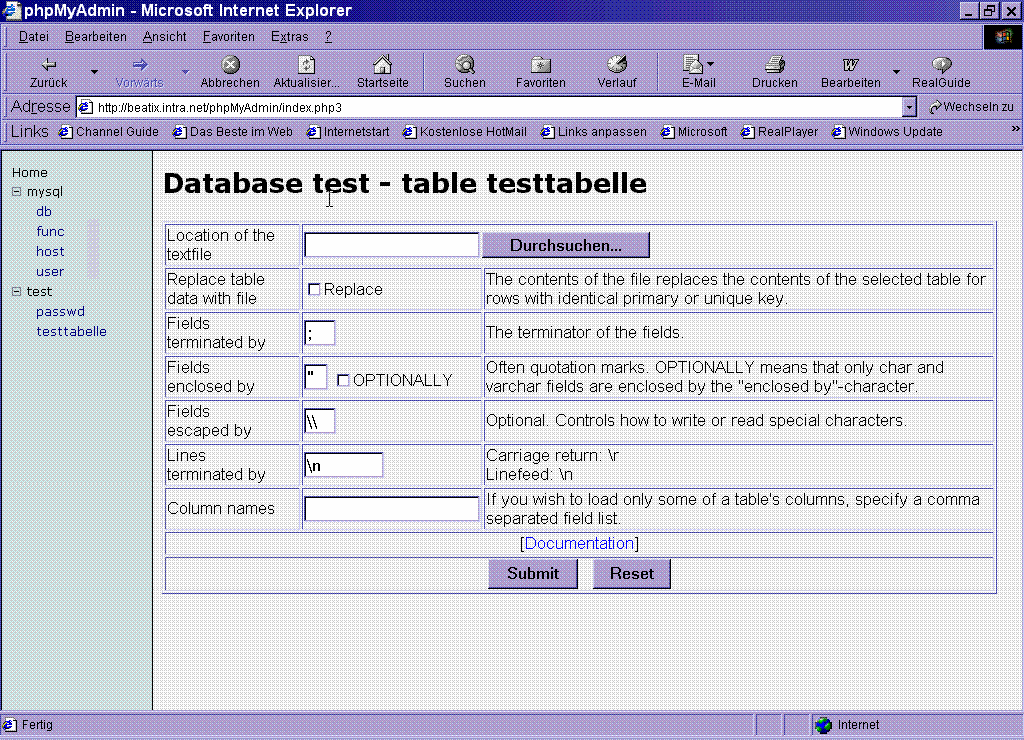The image size is (1024, 740).
Task: Collapse the mysql database tree node
Action: tap(17, 191)
